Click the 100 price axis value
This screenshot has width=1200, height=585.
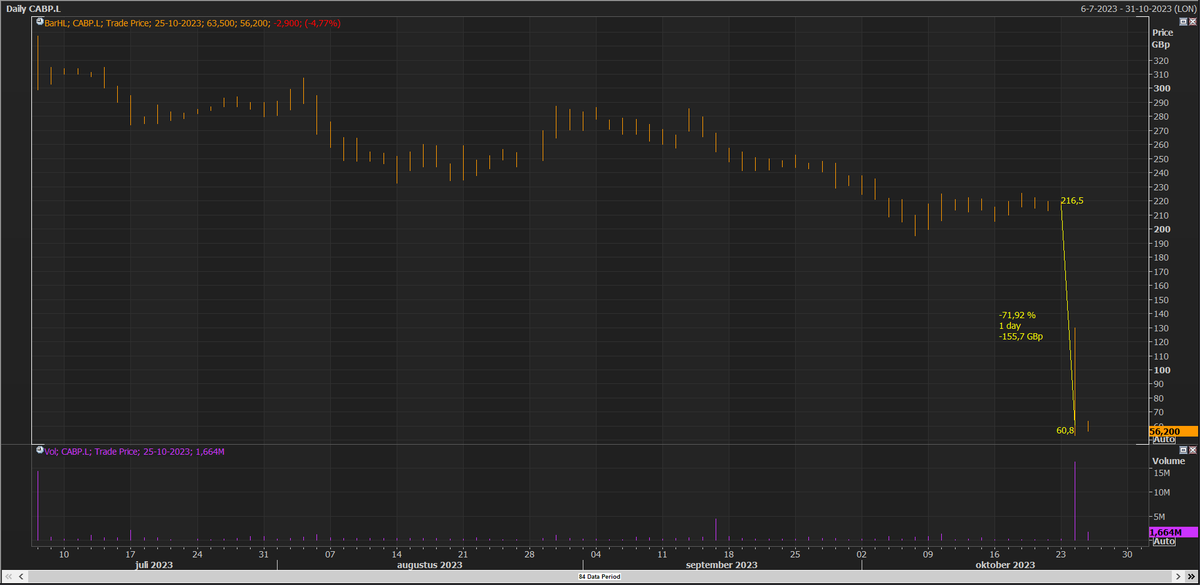point(1162,370)
